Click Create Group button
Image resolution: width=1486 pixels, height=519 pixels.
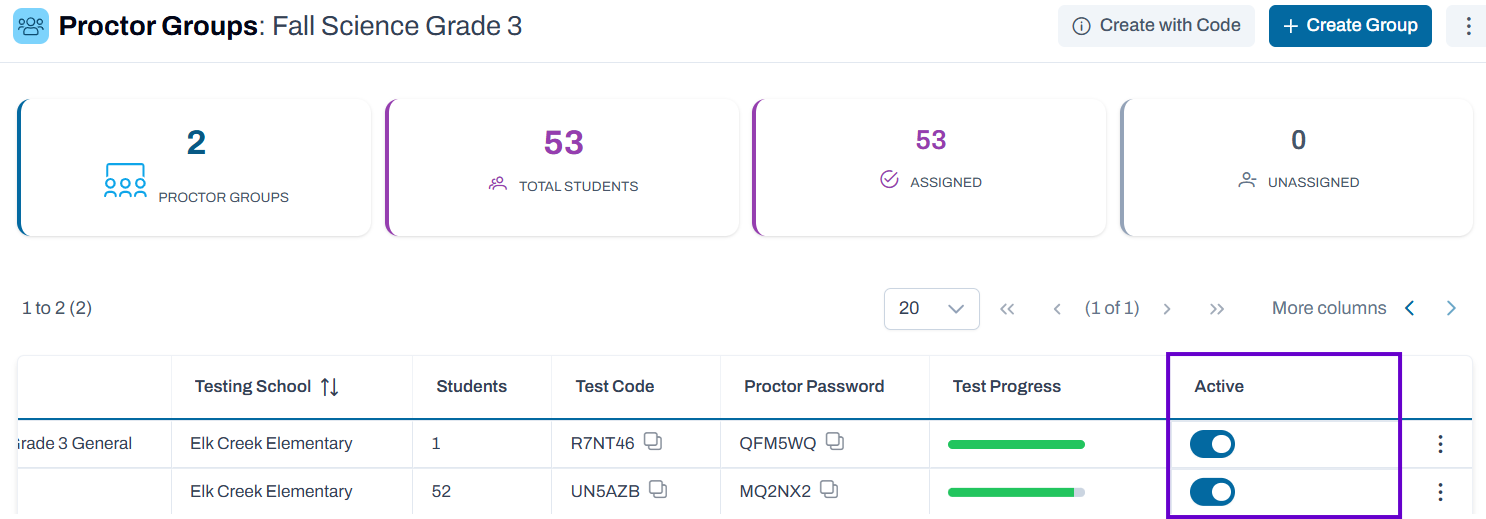point(1350,26)
